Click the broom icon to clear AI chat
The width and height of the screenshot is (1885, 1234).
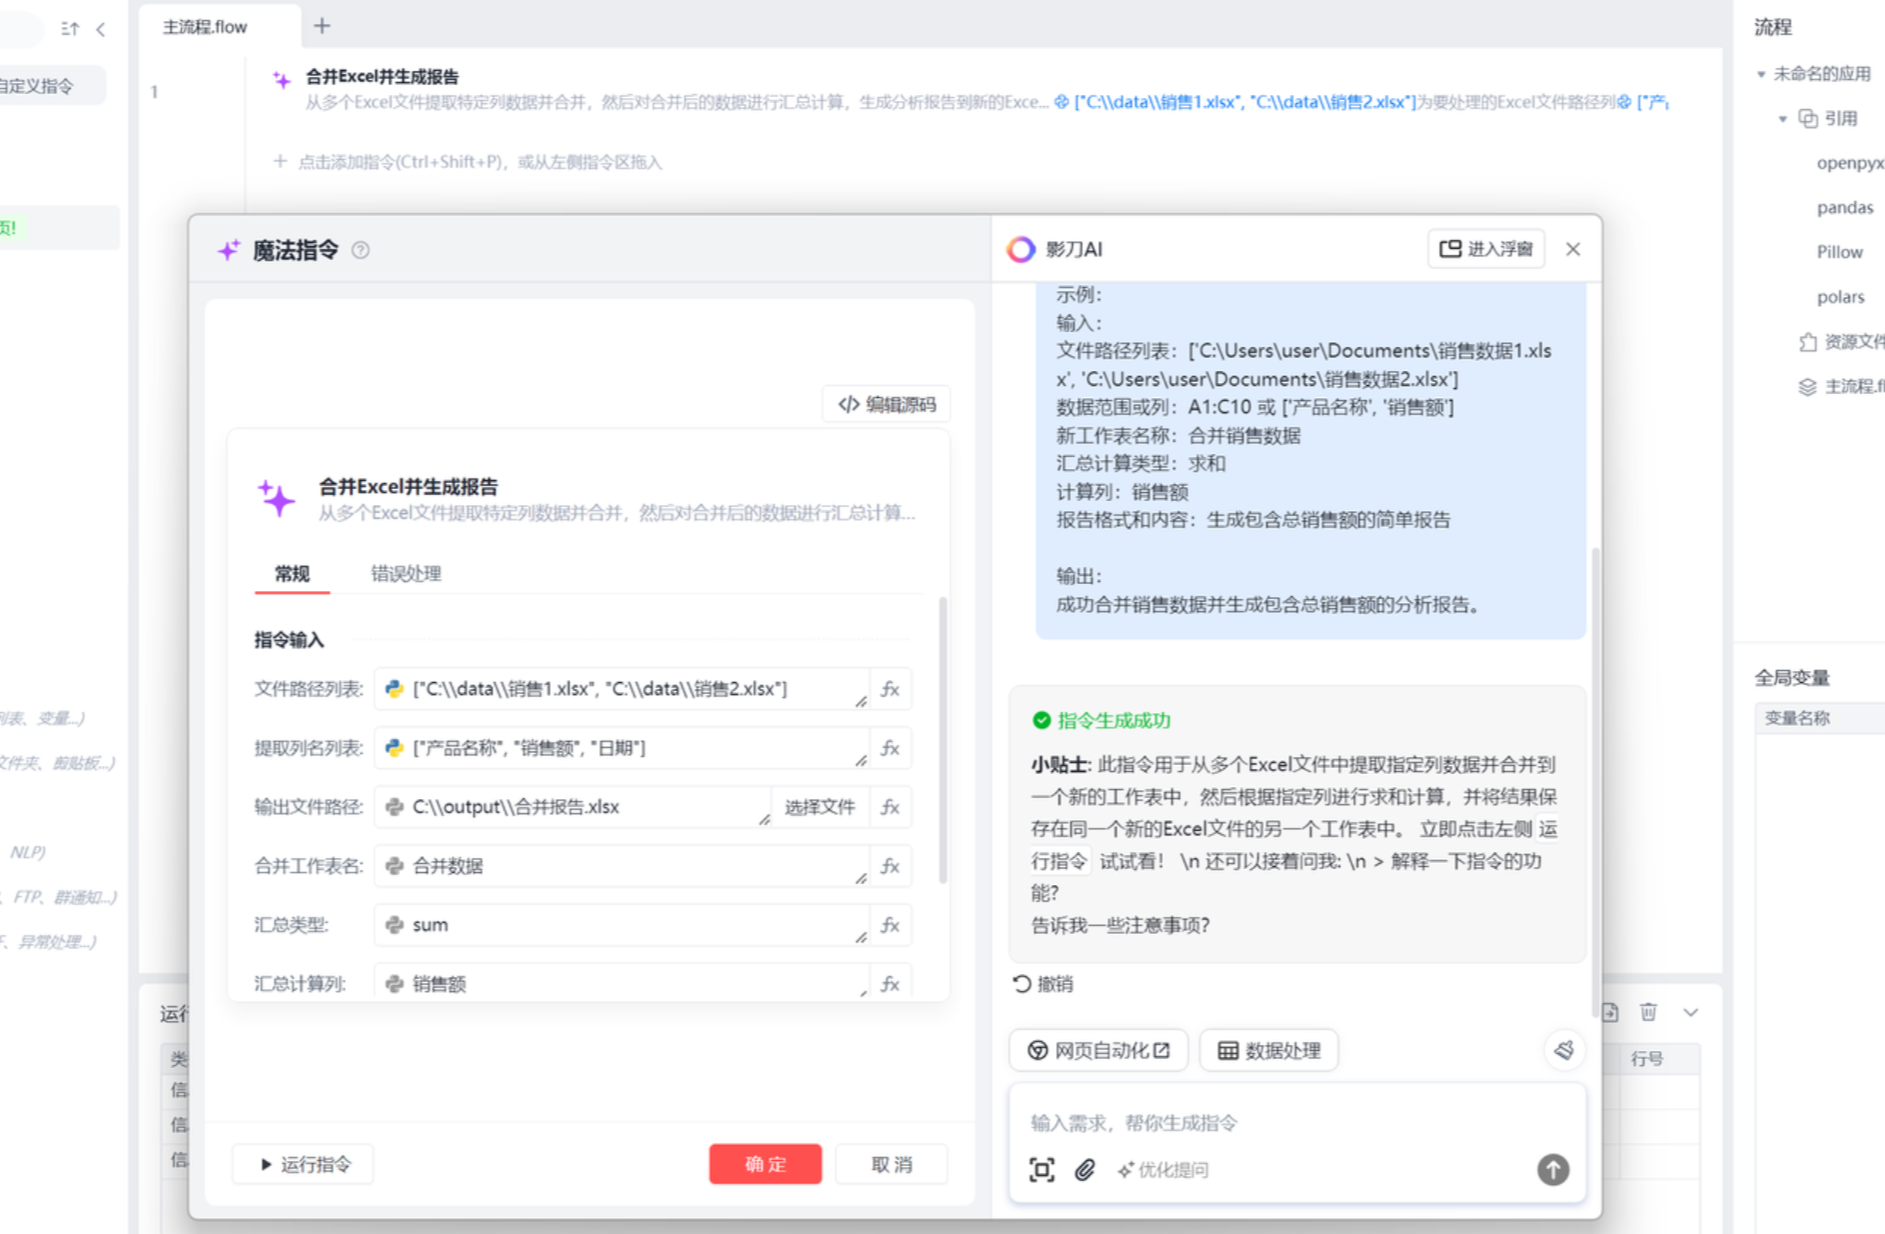[x=1563, y=1050]
